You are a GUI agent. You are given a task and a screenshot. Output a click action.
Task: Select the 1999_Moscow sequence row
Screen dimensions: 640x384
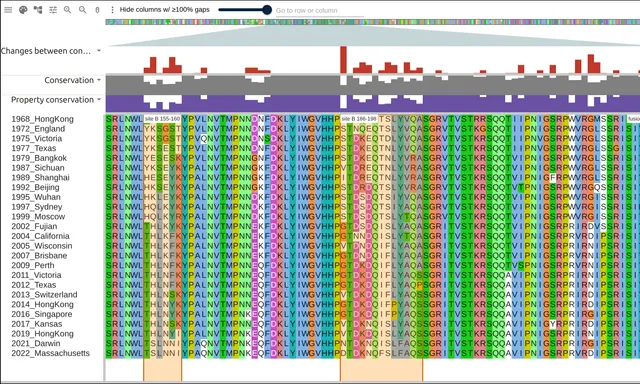[38, 216]
